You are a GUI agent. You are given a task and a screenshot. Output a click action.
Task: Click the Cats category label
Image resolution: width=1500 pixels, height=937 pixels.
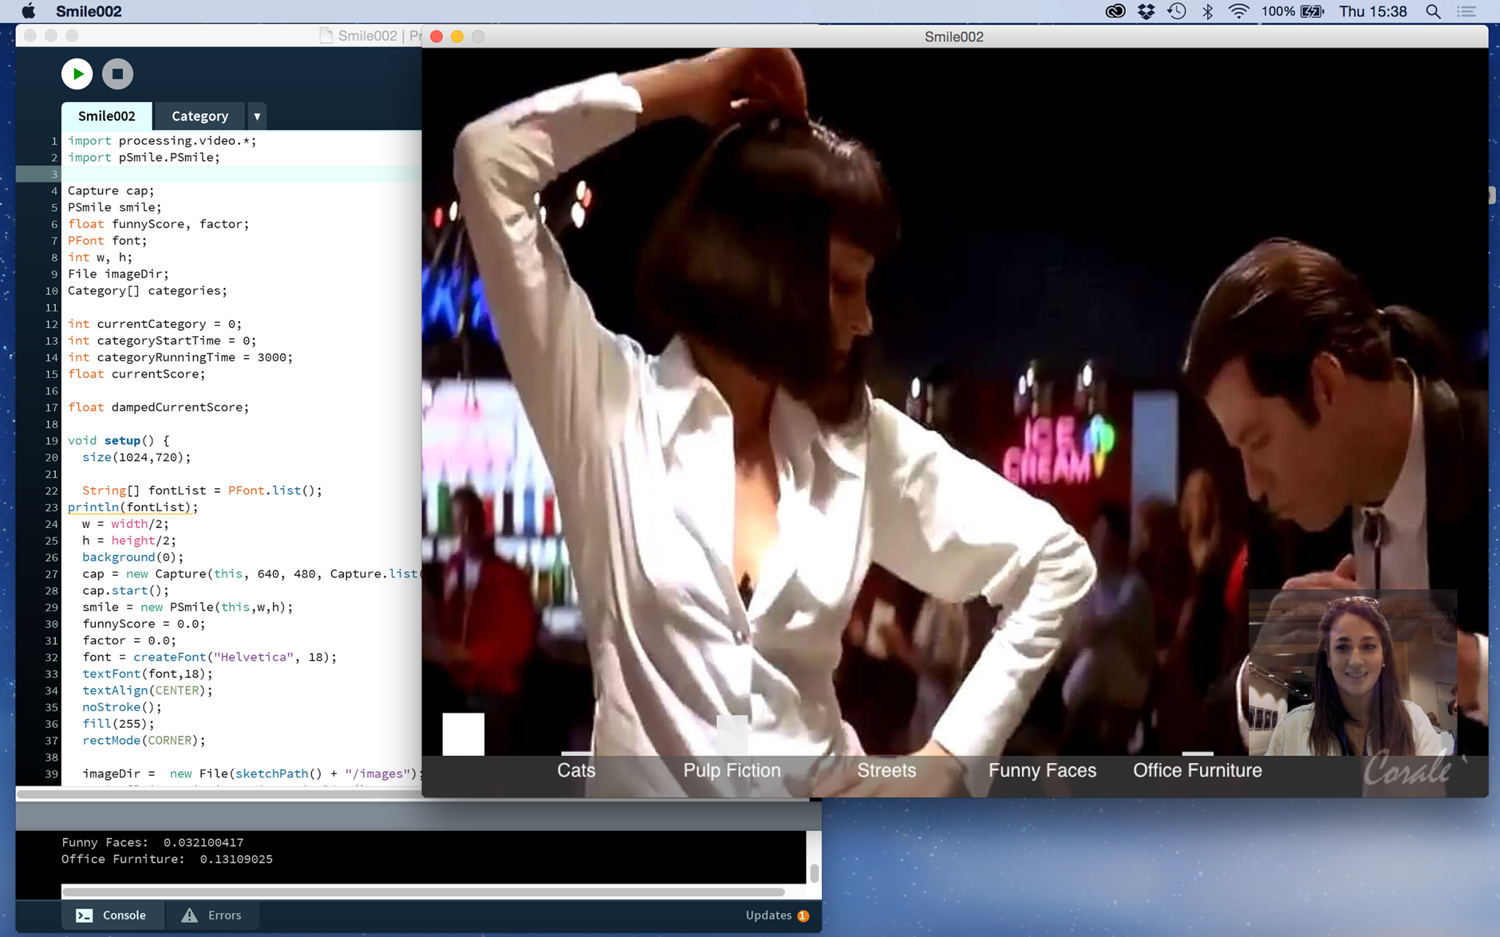click(x=576, y=770)
